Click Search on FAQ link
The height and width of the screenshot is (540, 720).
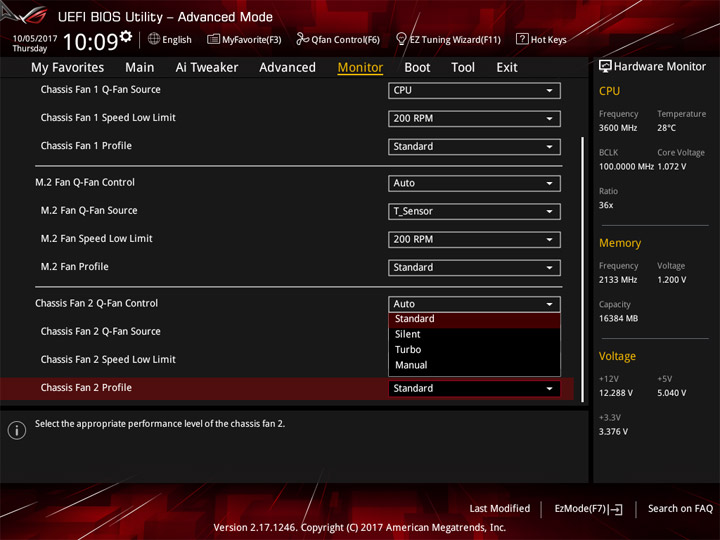point(681,509)
